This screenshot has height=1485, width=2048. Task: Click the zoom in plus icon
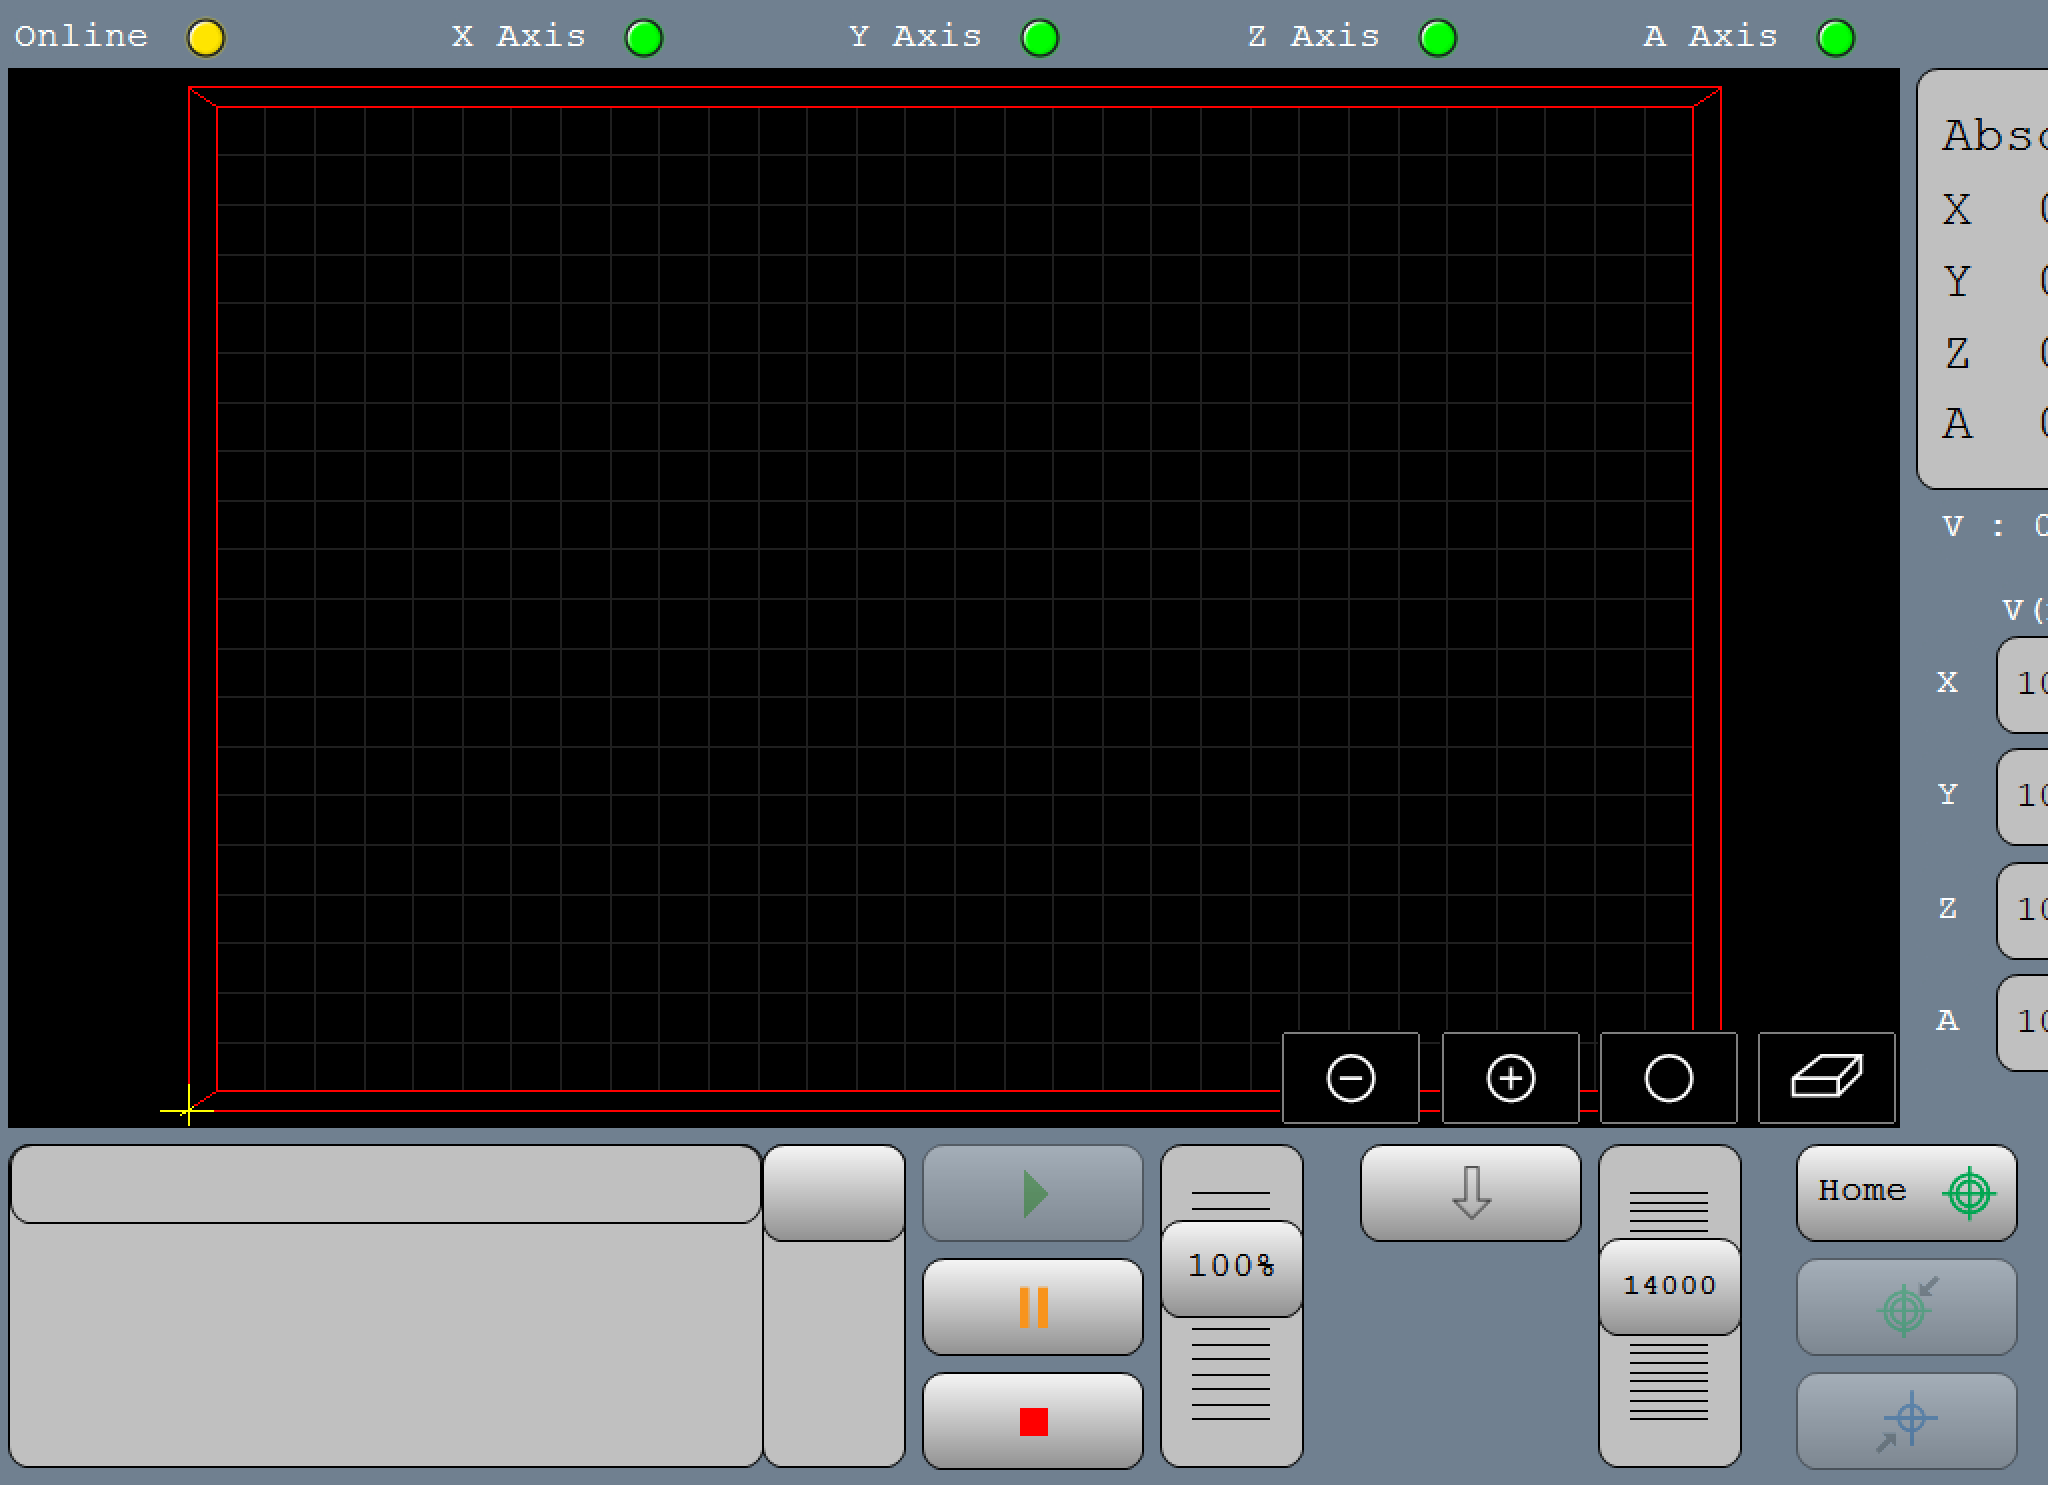1510,1078
